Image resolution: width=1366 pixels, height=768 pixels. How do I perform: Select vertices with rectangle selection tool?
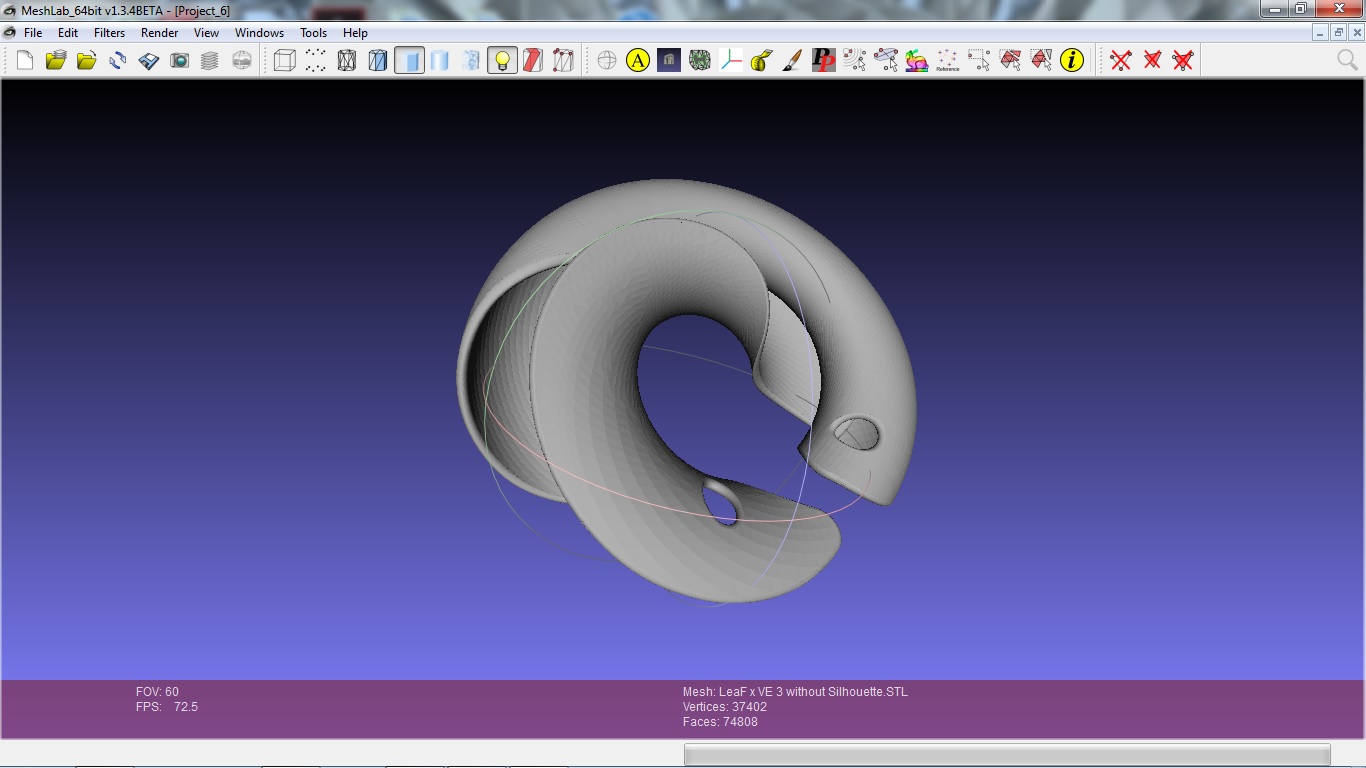pyautogui.click(x=979, y=61)
